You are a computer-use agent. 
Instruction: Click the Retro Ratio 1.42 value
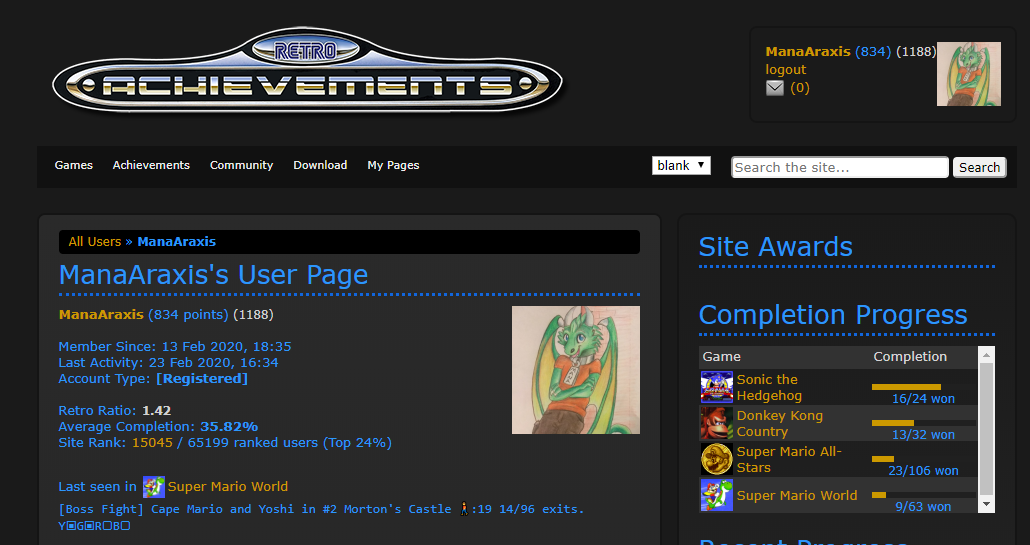pyautogui.click(x=156, y=411)
